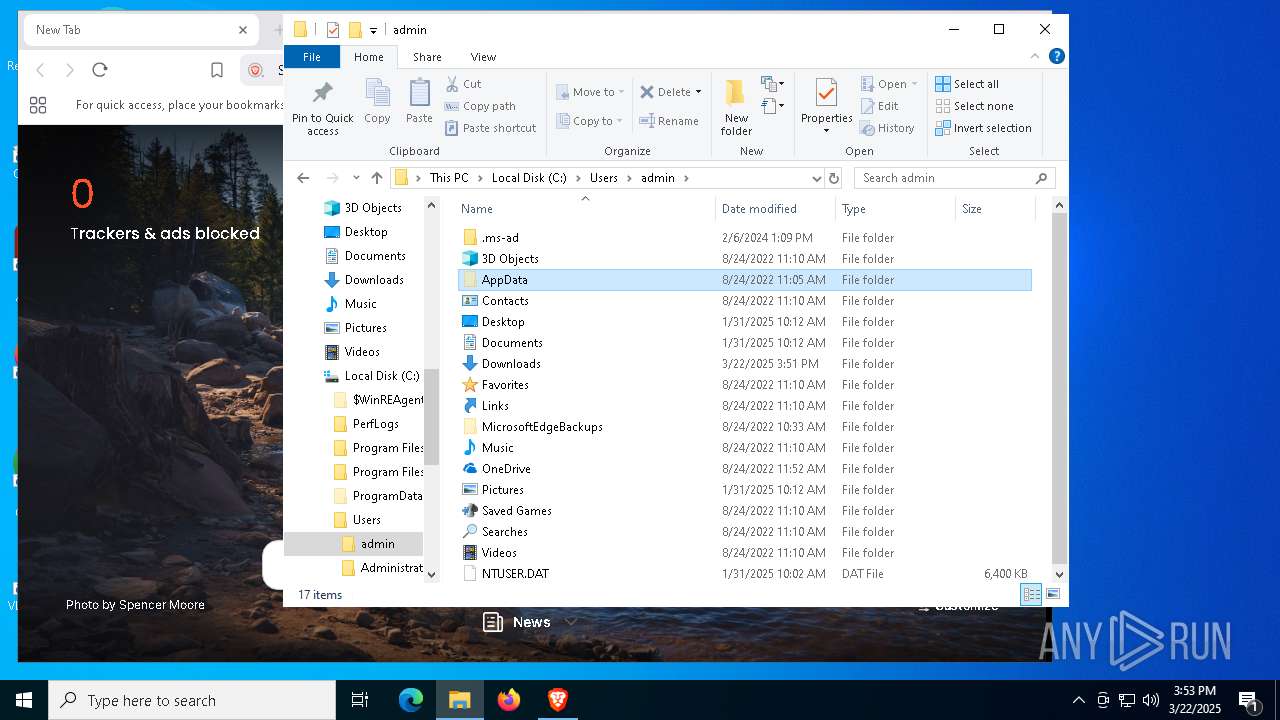The width and height of the screenshot is (1280, 720).
Task: Select Downloads in navigation pane
Action: (x=374, y=280)
